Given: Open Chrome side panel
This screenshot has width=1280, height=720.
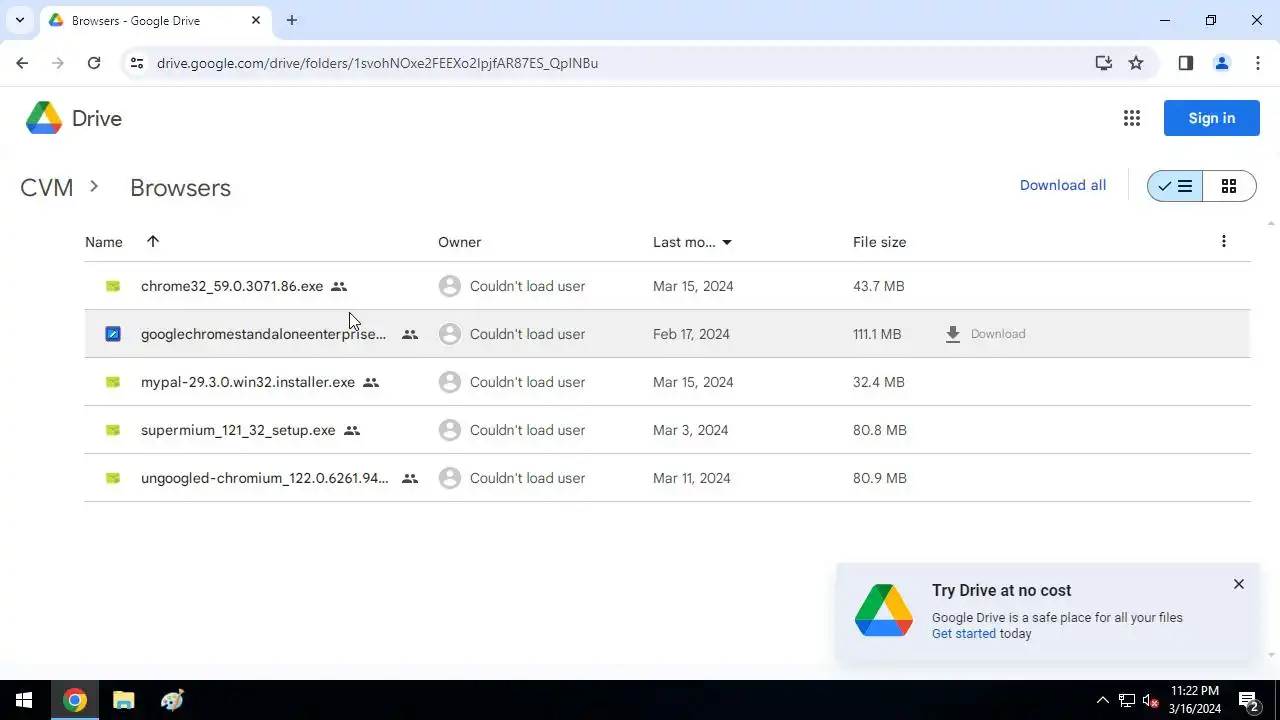Looking at the screenshot, I should click(x=1185, y=63).
